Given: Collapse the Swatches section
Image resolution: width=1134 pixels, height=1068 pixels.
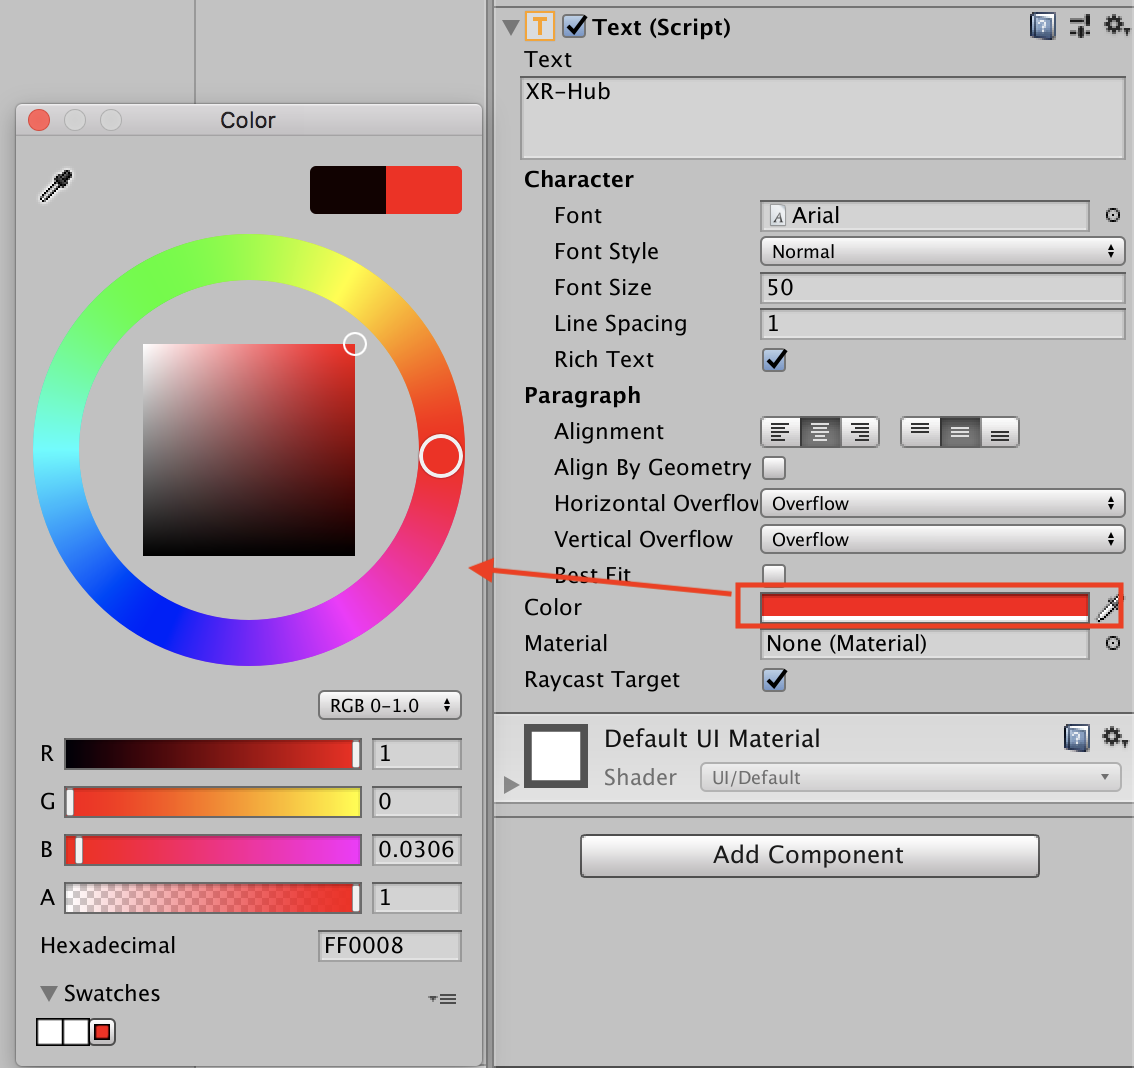Looking at the screenshot, I should pos(47,993).
